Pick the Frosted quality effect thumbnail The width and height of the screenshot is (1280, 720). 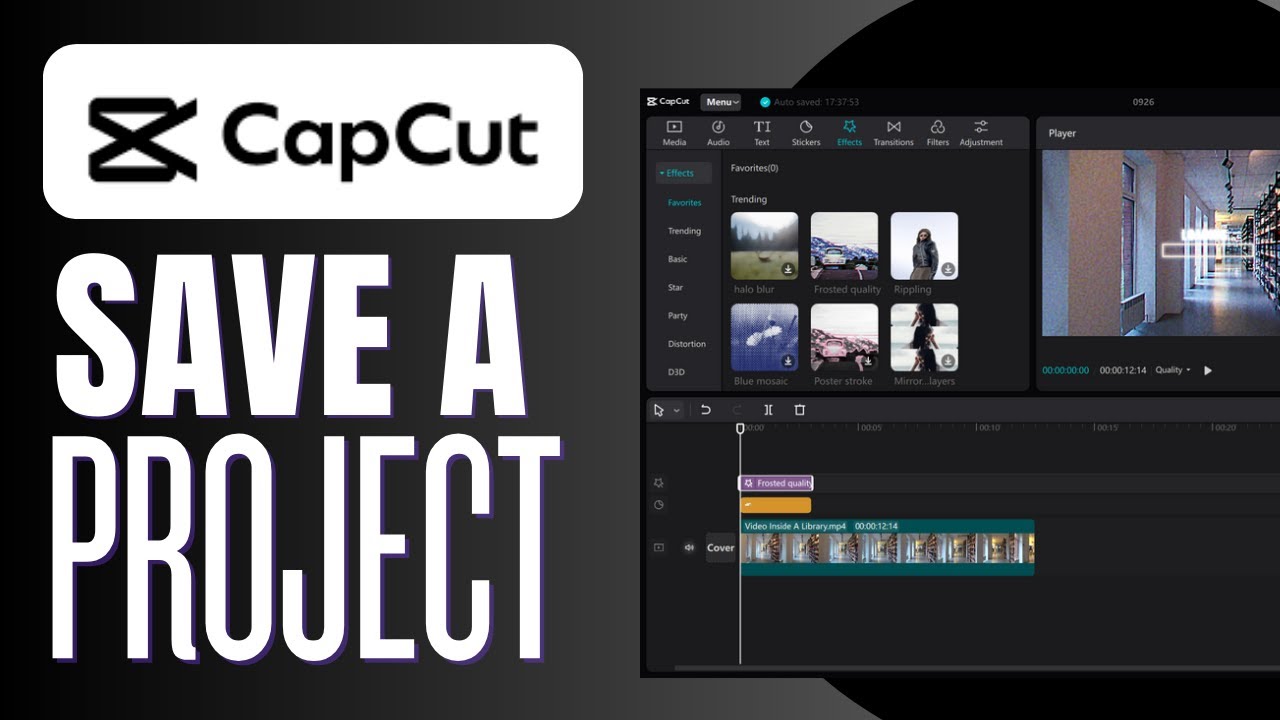tap(845, 245)
